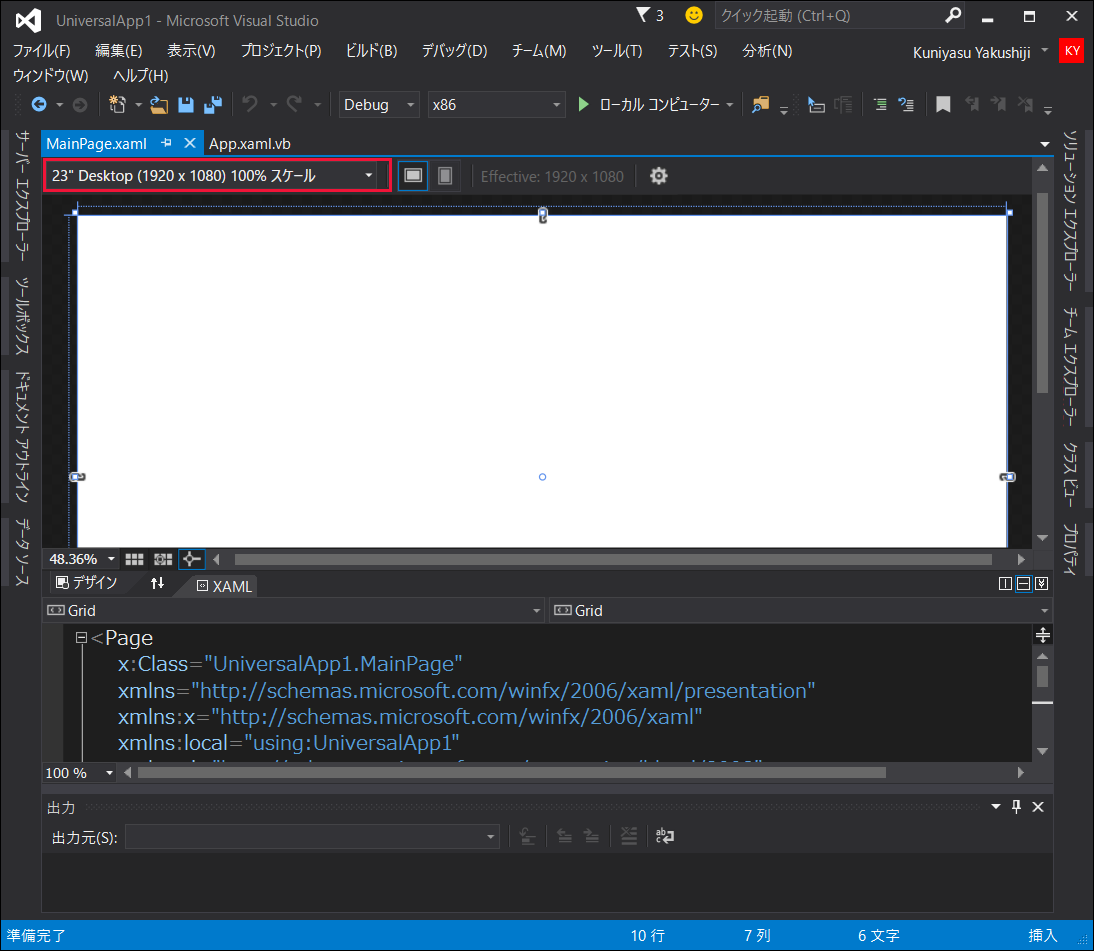Click the Navigate Backward arrow icon

39,105
